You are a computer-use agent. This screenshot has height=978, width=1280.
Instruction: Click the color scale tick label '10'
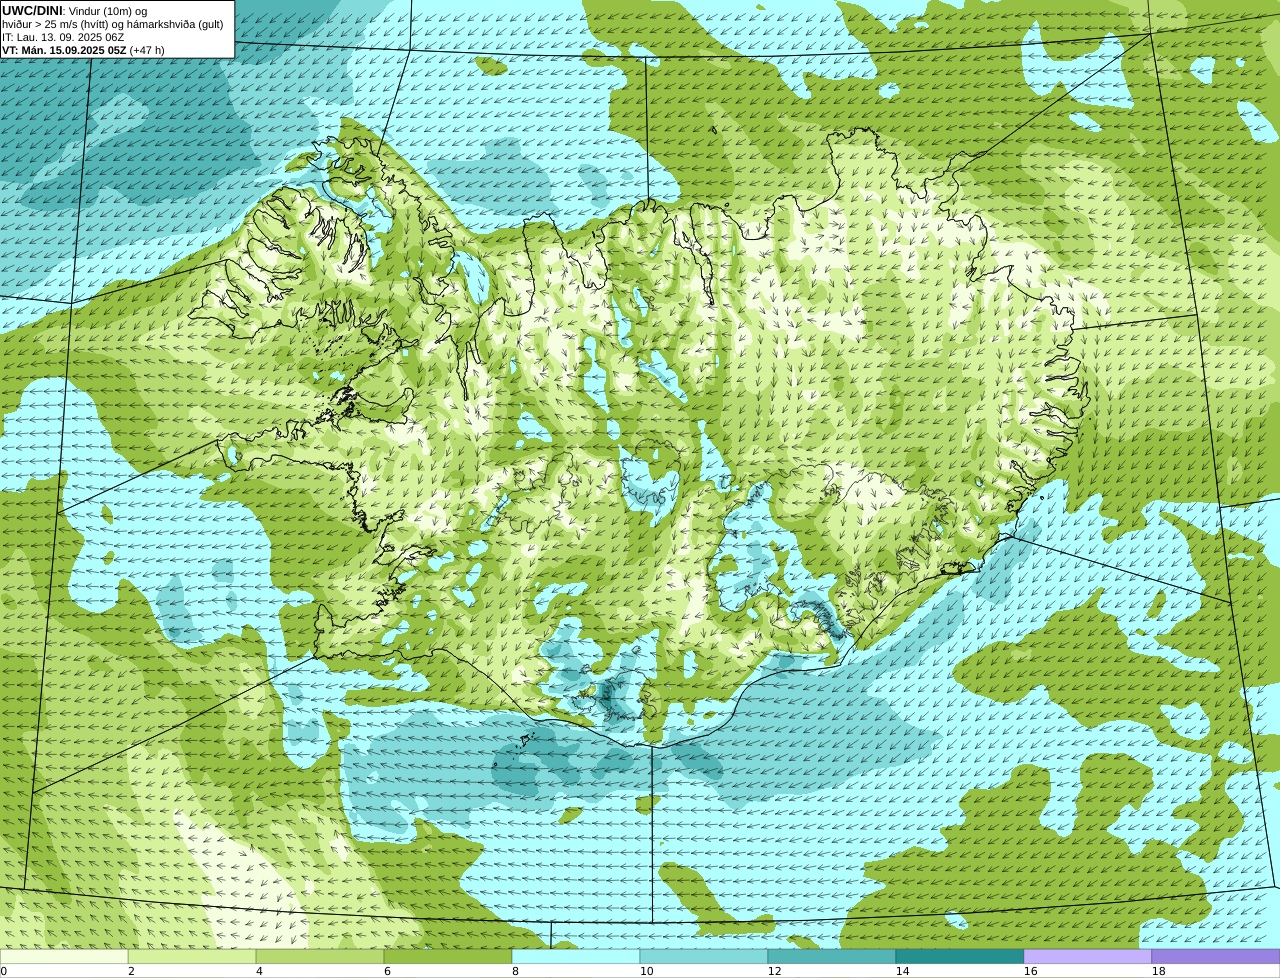point(646,971)
